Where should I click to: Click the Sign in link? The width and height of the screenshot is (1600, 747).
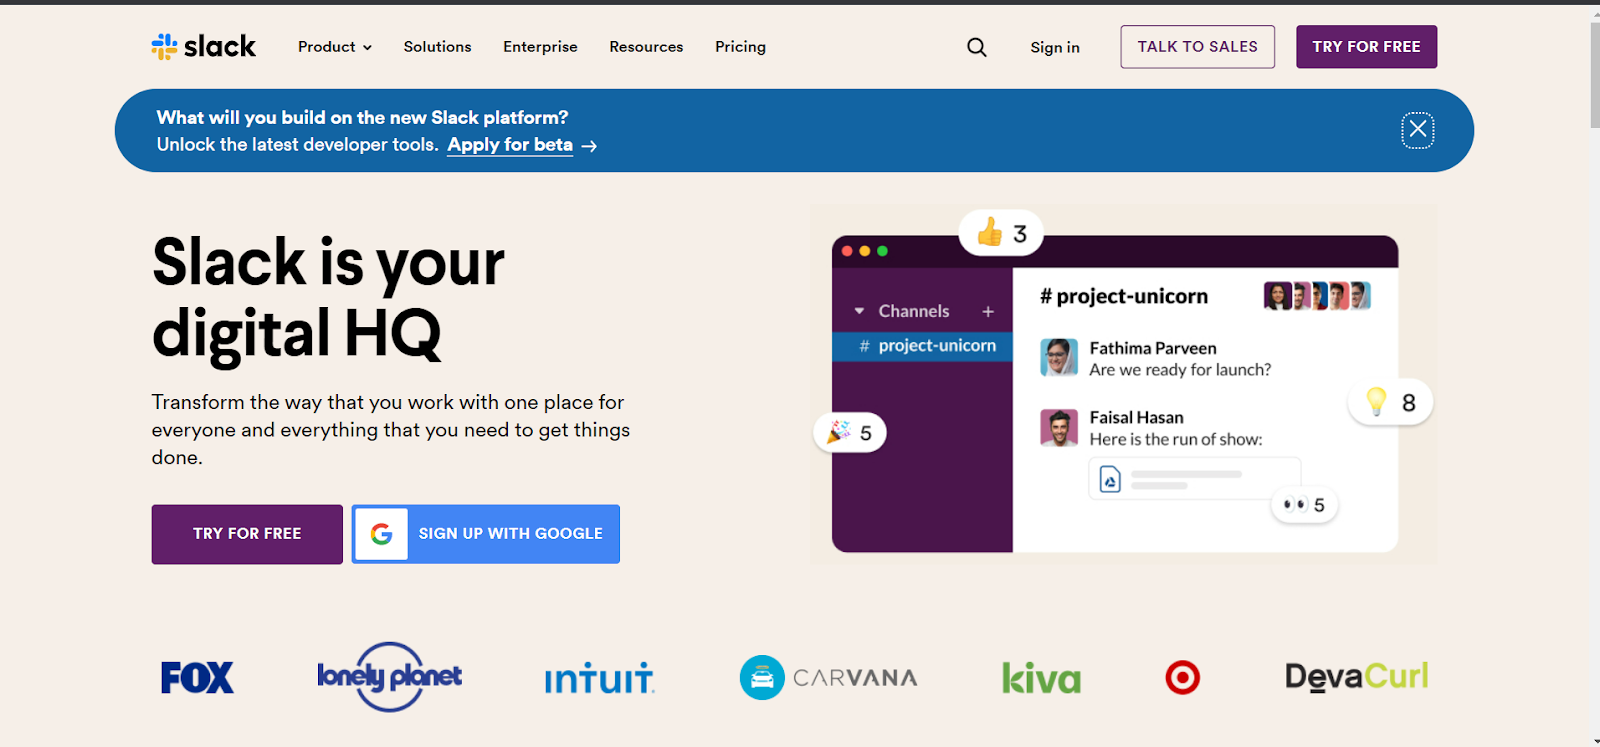[1055, 47]
